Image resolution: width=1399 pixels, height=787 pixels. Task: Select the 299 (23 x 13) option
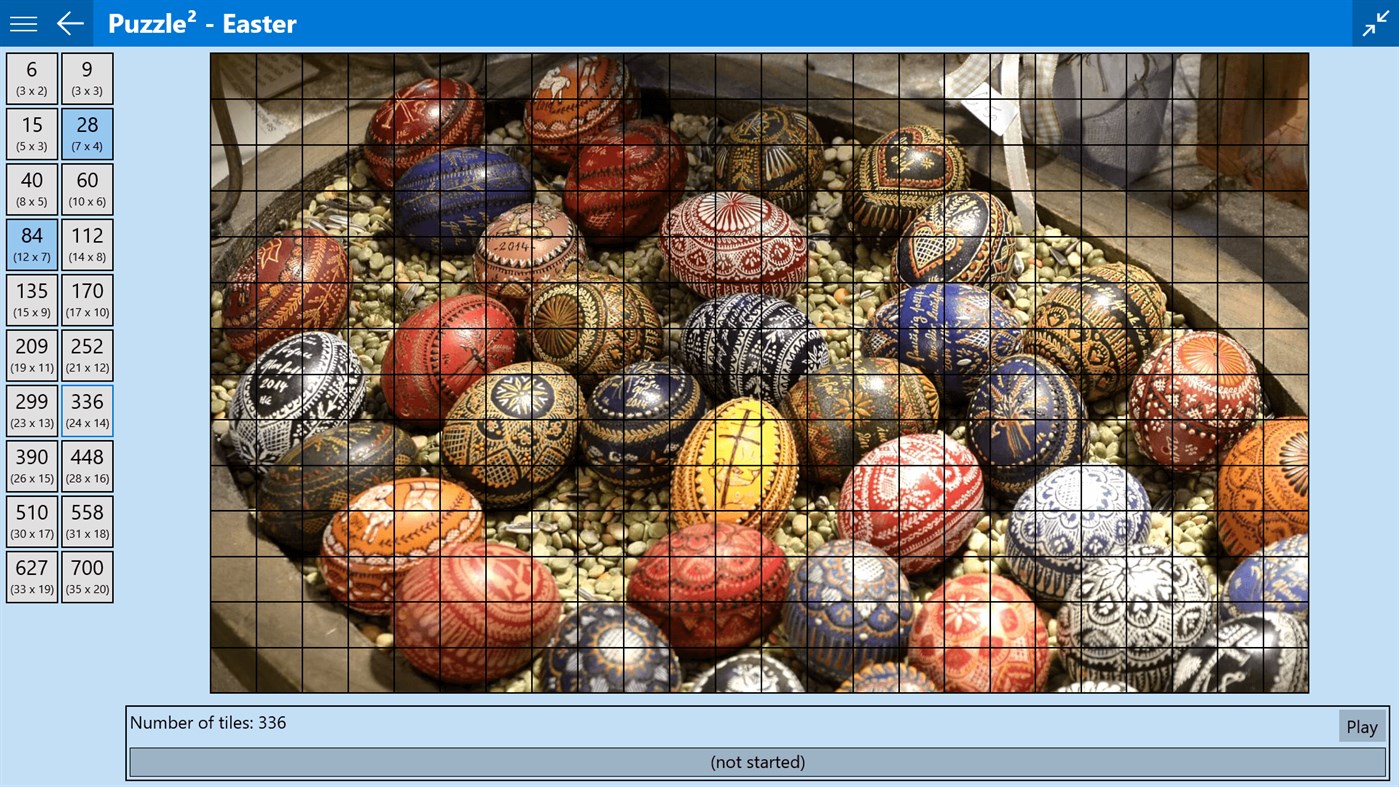31,409
